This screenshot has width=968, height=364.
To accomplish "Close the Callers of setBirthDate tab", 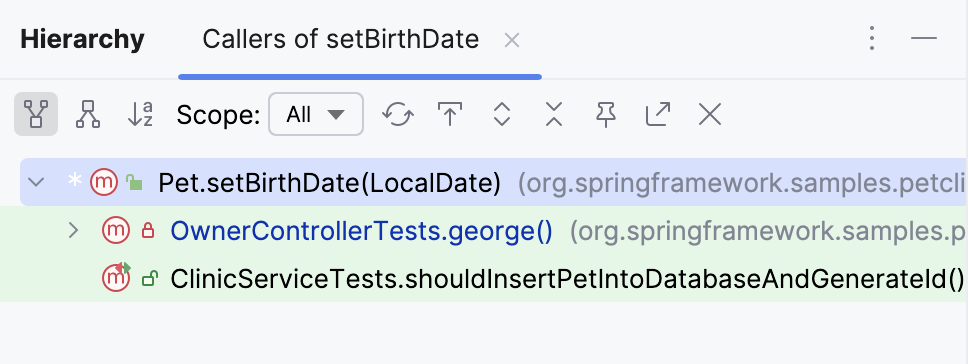I will pos(512,41).
